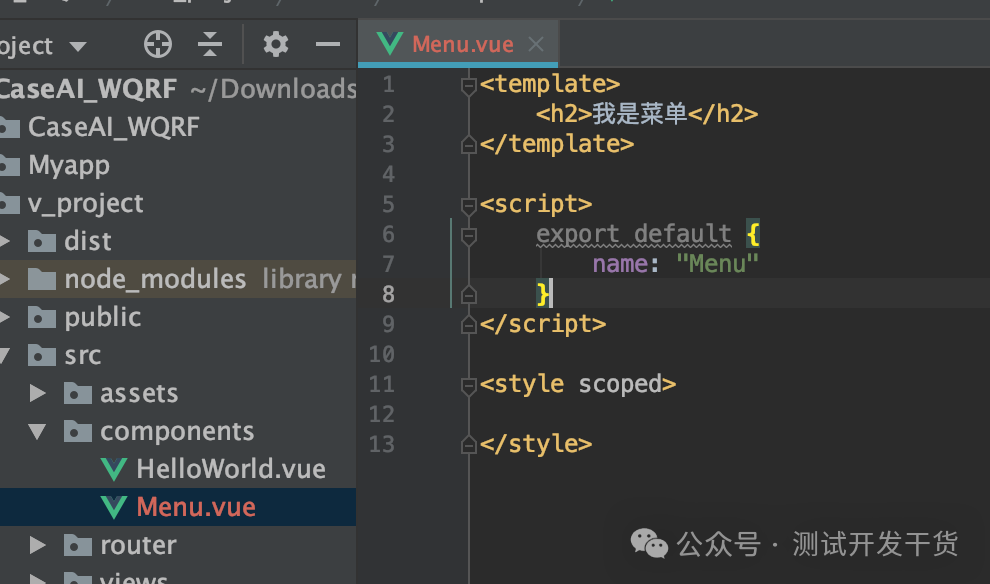The height and width of the screenshot is (584, 990).
Task: Toggle fold marker on <style scoped> line
Action: 468,385
